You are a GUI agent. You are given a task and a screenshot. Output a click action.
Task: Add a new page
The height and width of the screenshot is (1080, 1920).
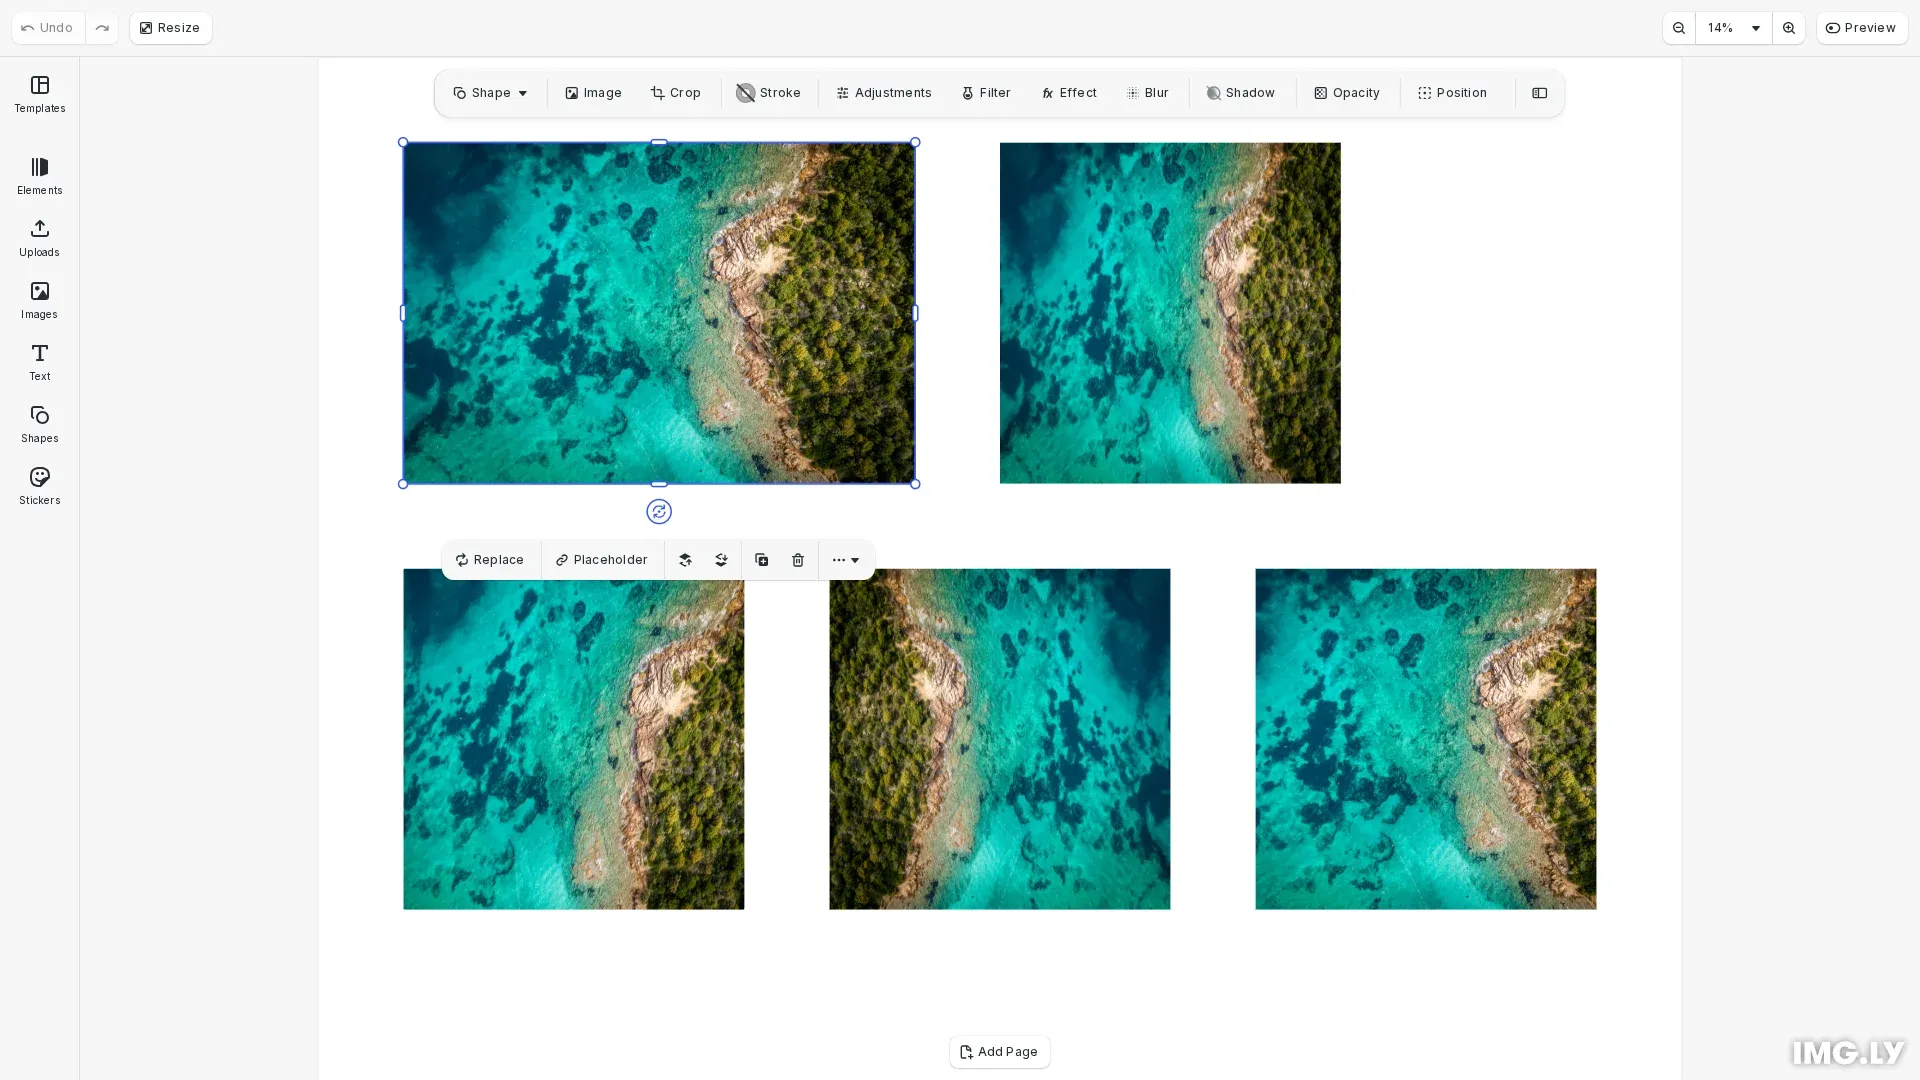(x=999, y=1051)
